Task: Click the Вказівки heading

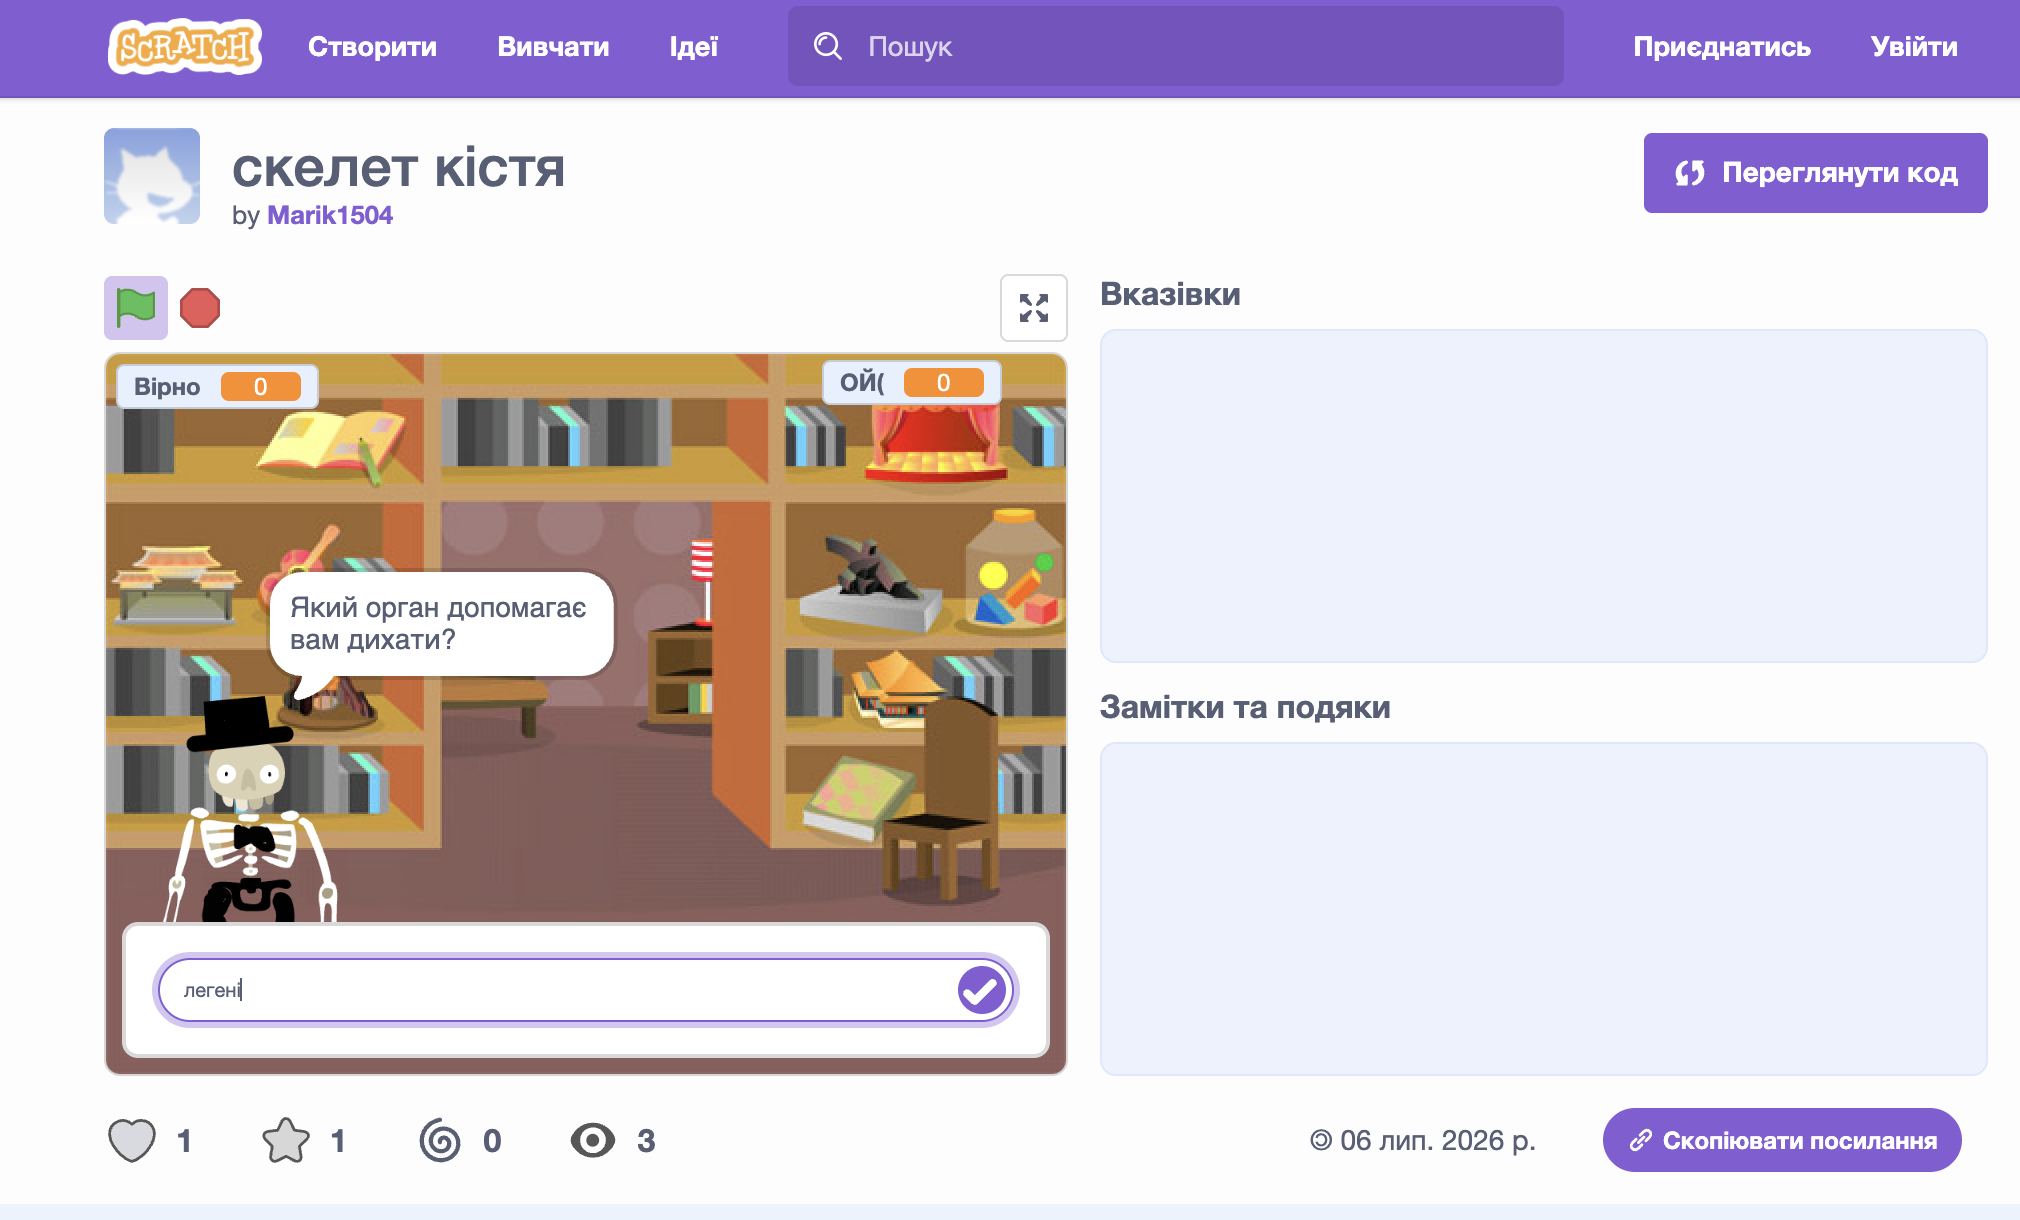Action: point(1170,294)
